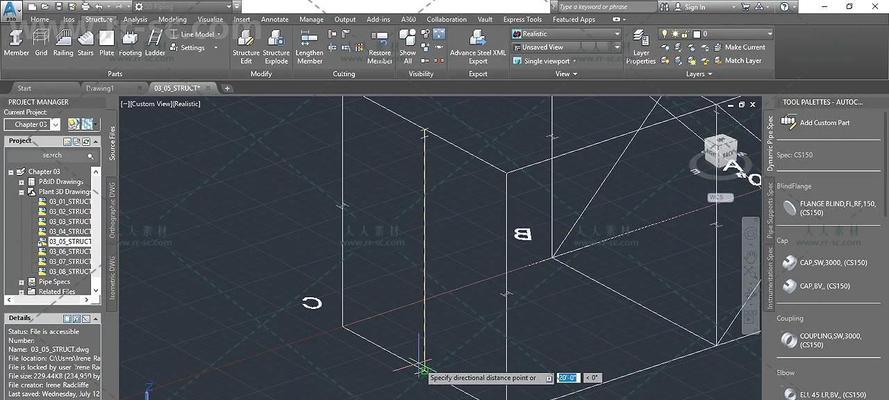Select the Ladder tool
Viewport: 889px width, 400px height.
155,41
